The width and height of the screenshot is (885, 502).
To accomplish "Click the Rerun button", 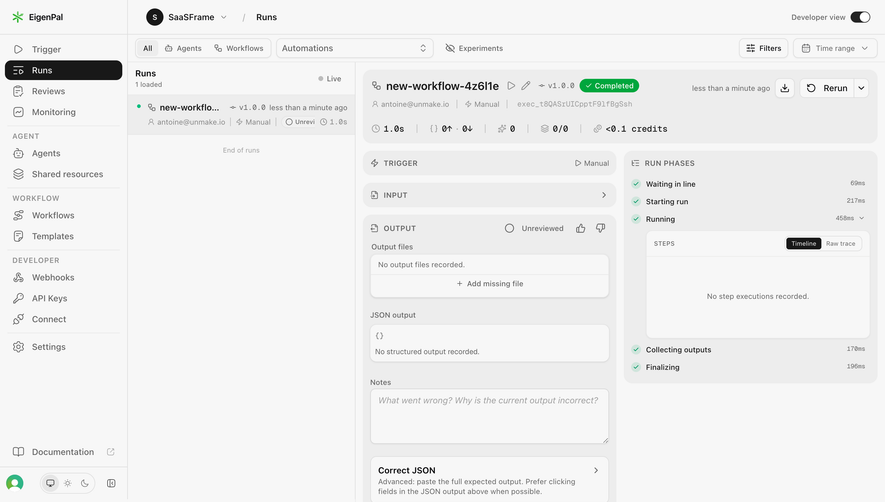I will pos(827,88).
